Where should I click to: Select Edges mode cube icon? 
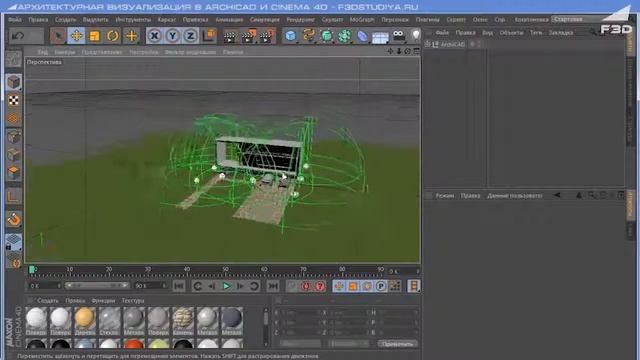coord(13,155)
